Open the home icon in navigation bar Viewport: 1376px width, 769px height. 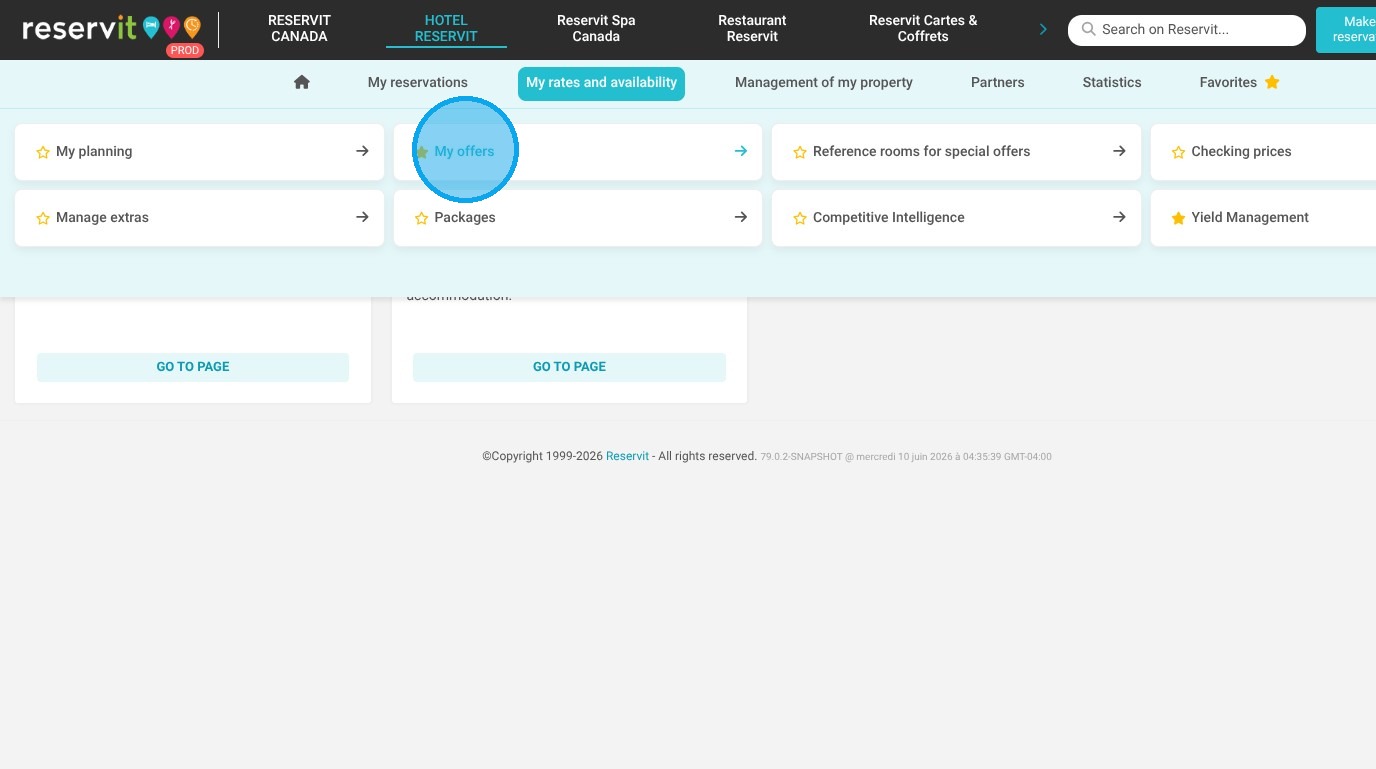click(x=302, y=82)
